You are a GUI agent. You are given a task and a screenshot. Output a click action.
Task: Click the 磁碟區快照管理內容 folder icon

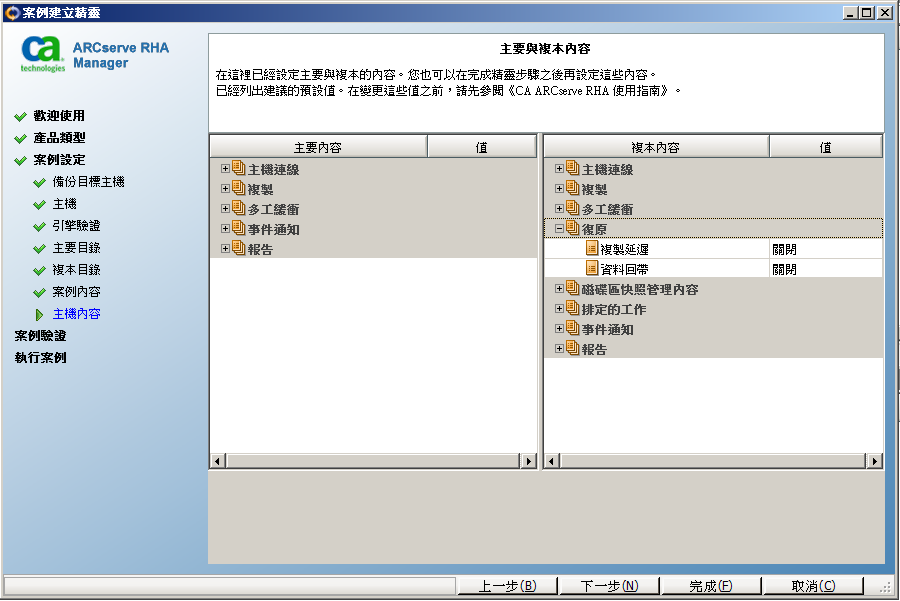tap(573, 288)
